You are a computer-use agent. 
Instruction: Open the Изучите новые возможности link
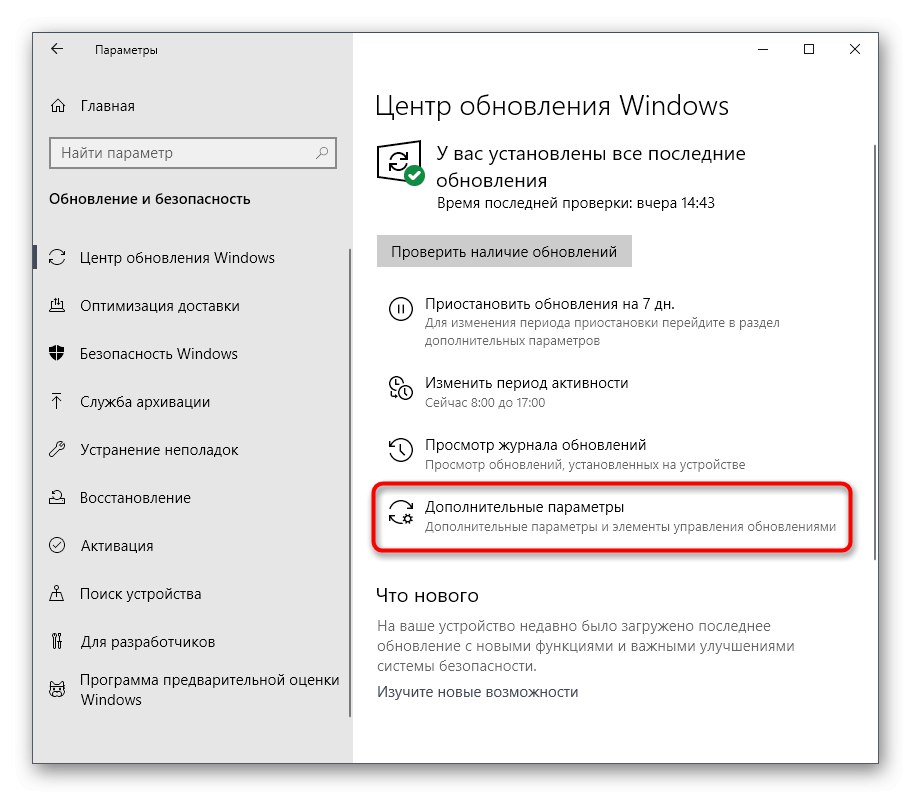click(x=476, y=691)
